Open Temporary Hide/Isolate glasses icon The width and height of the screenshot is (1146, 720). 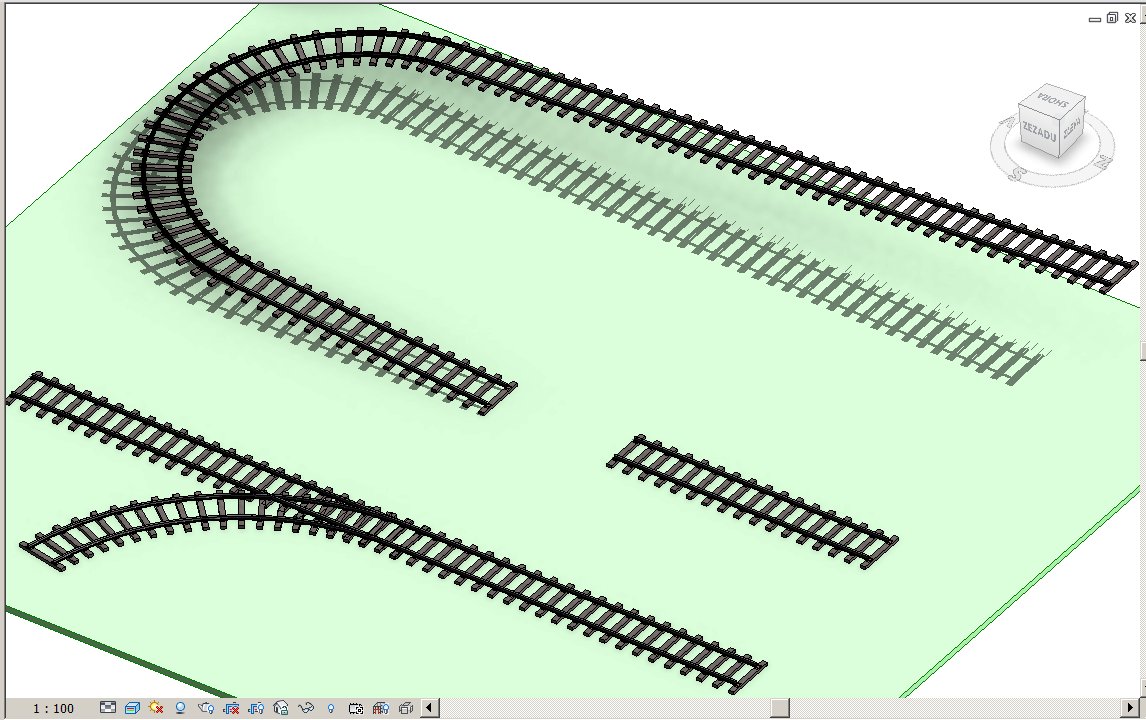(306, 708)
